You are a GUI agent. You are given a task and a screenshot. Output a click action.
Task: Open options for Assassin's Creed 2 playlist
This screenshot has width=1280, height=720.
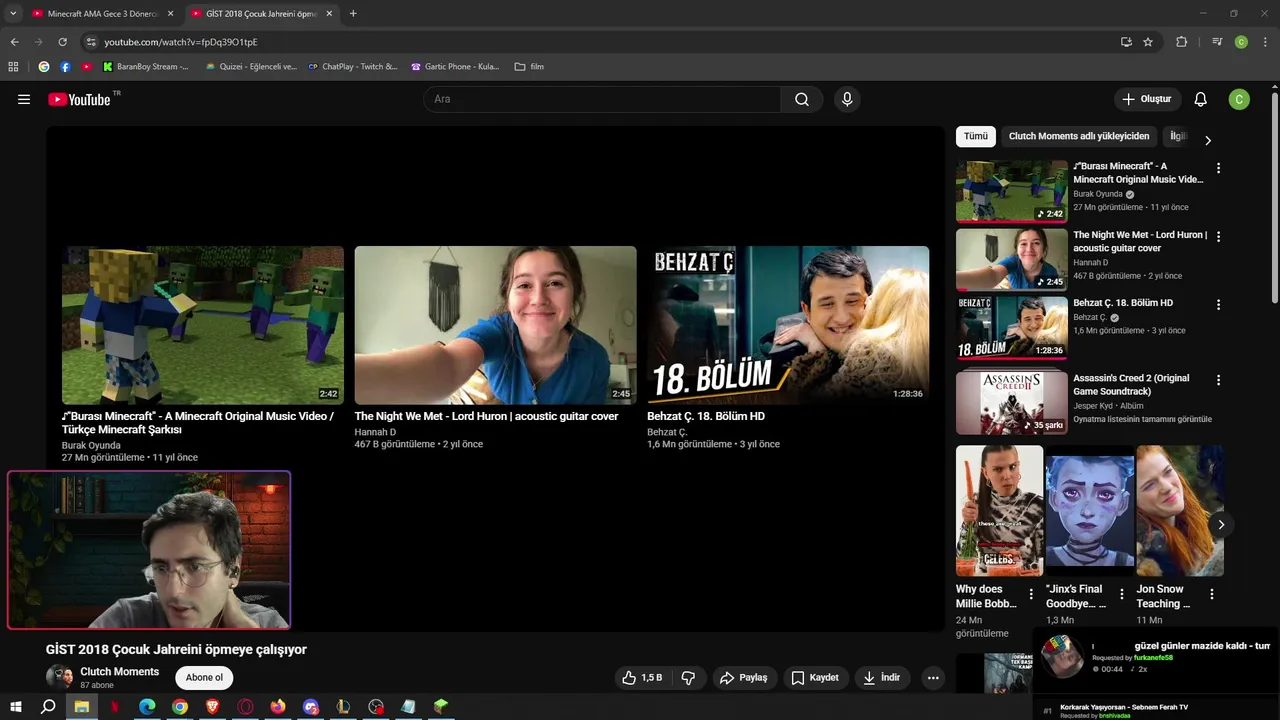1218,380
